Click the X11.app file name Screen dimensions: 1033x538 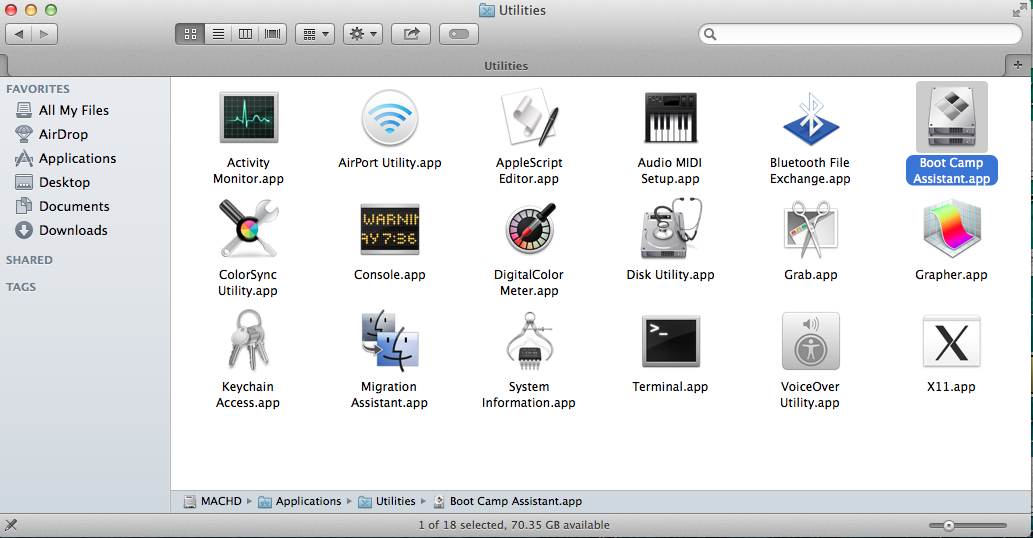click(x=951, y=387)
